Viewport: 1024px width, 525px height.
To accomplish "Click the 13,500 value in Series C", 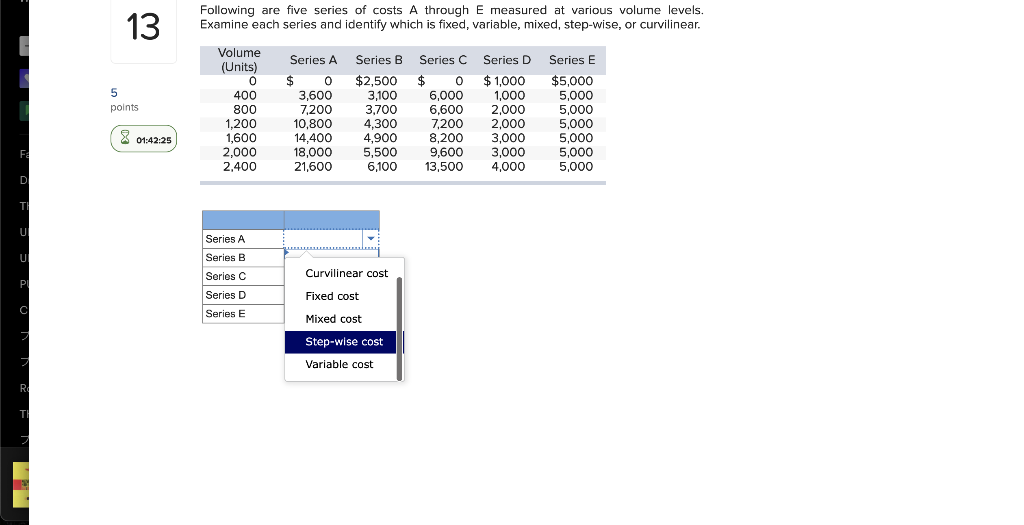I will click(x=444, y=167).
